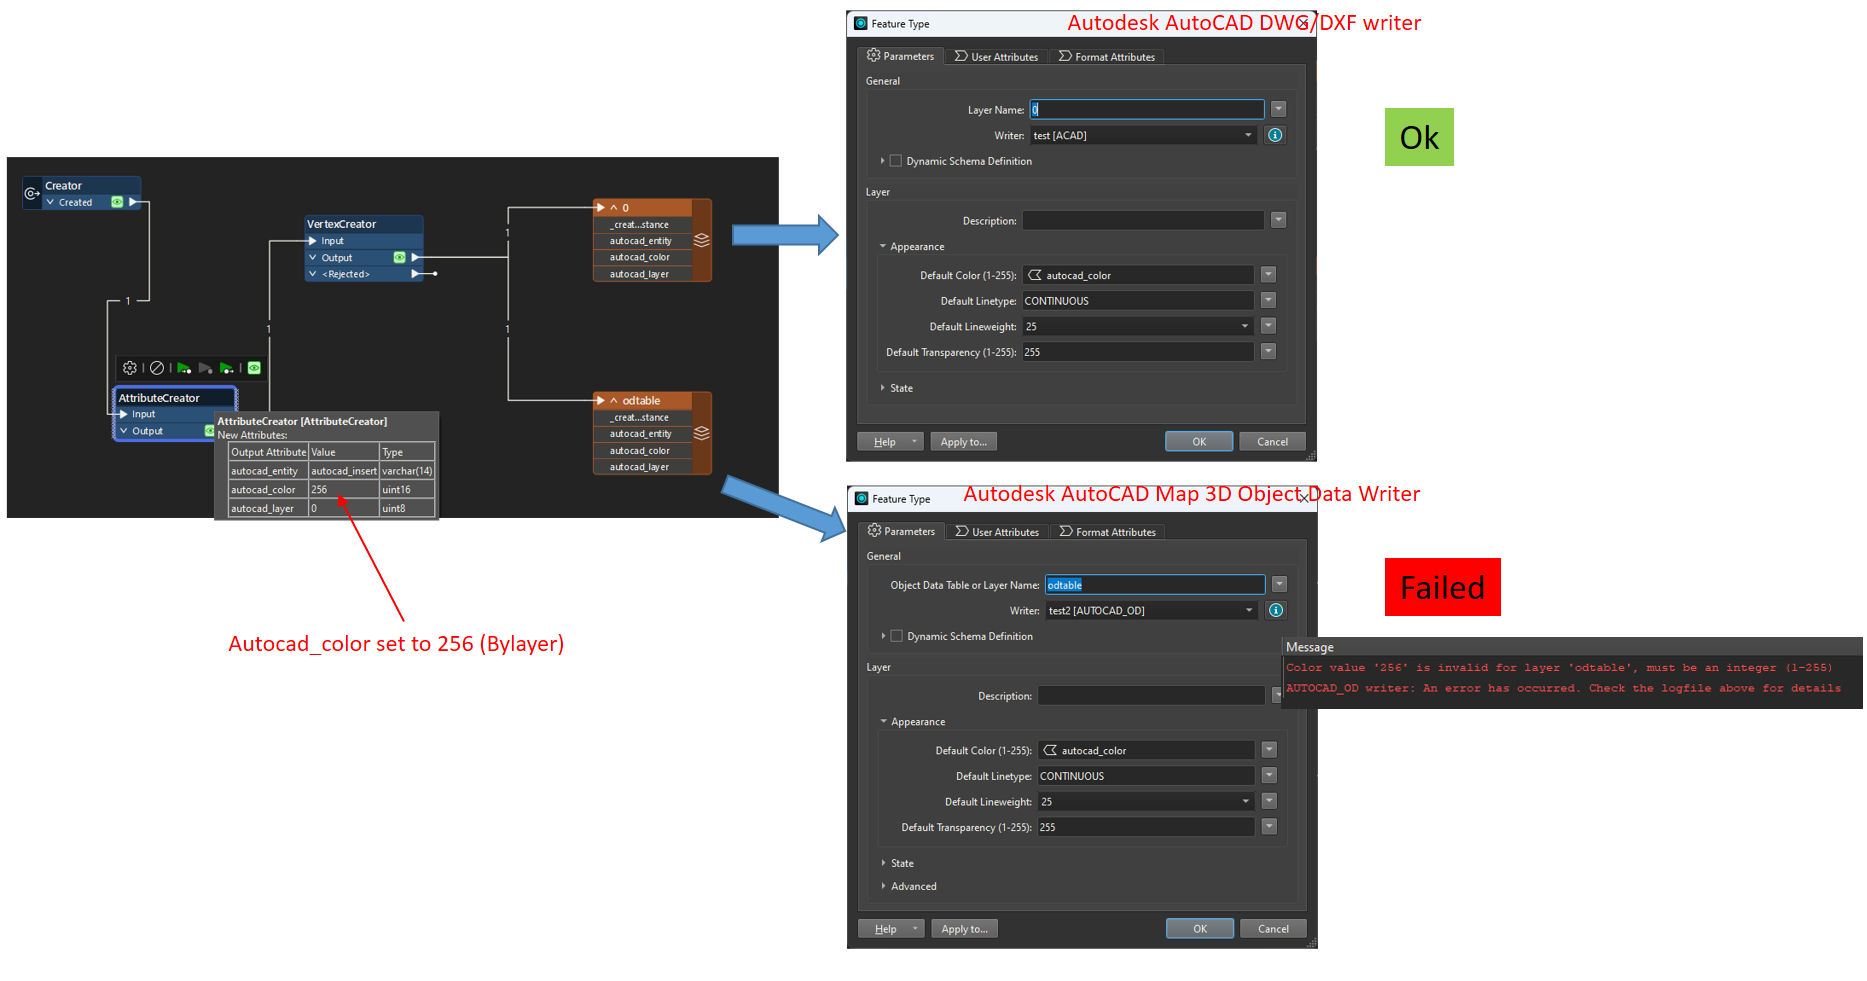
Task: Open Default Lineweight dropdown in Object Data dialog
Action: pos(1246,801)
